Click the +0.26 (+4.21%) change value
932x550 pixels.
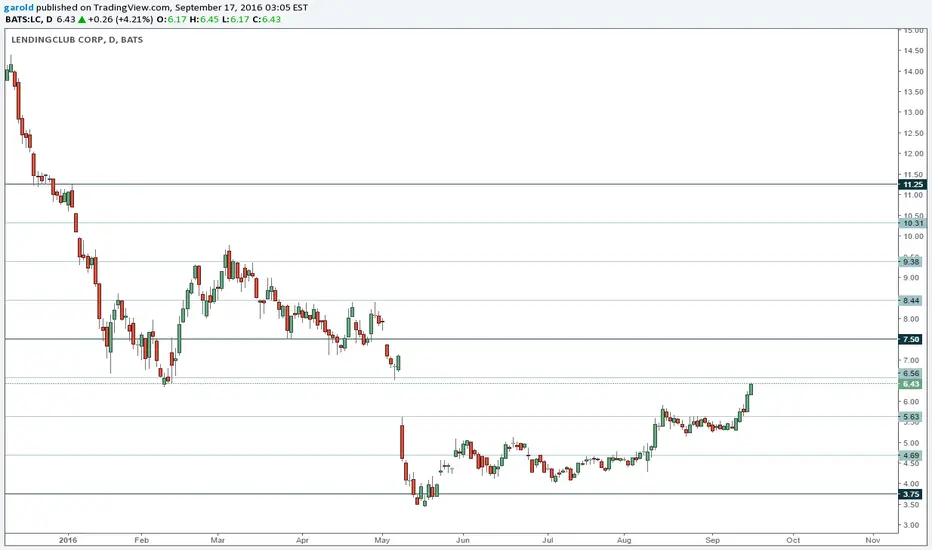(121, 19)
